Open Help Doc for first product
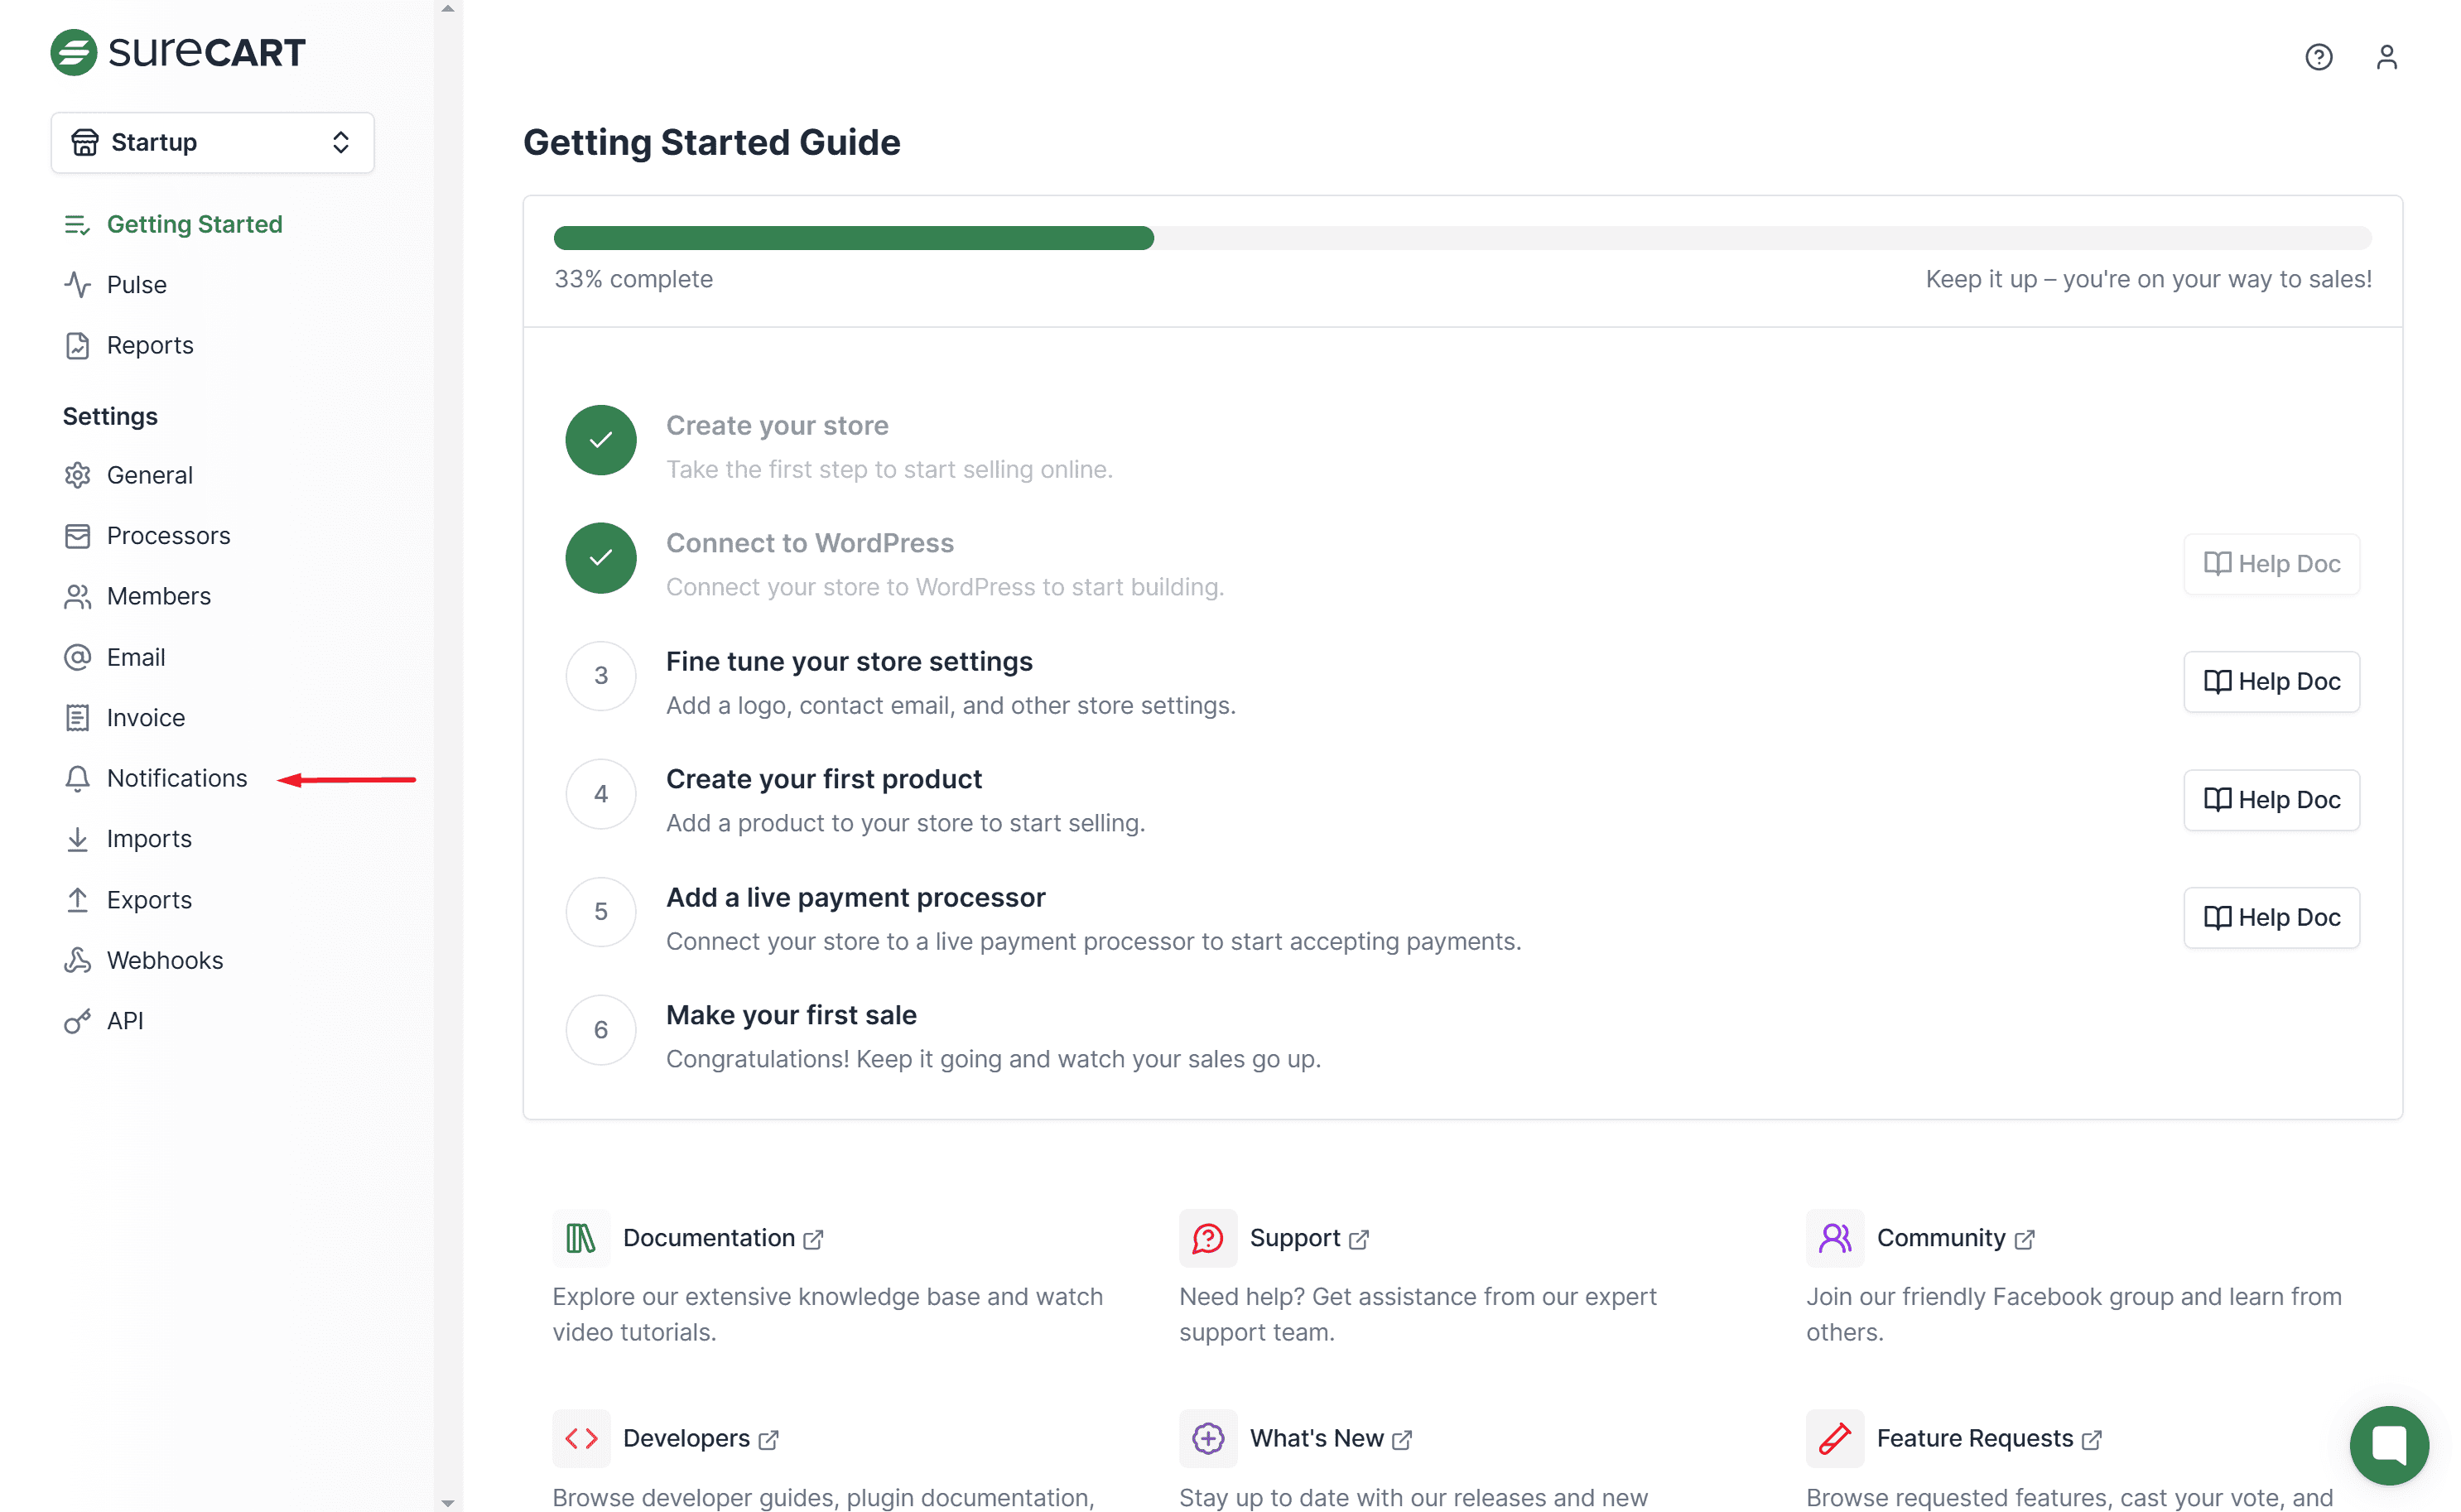Viewport: 2461px width, 1512px height. [2270, 800]
